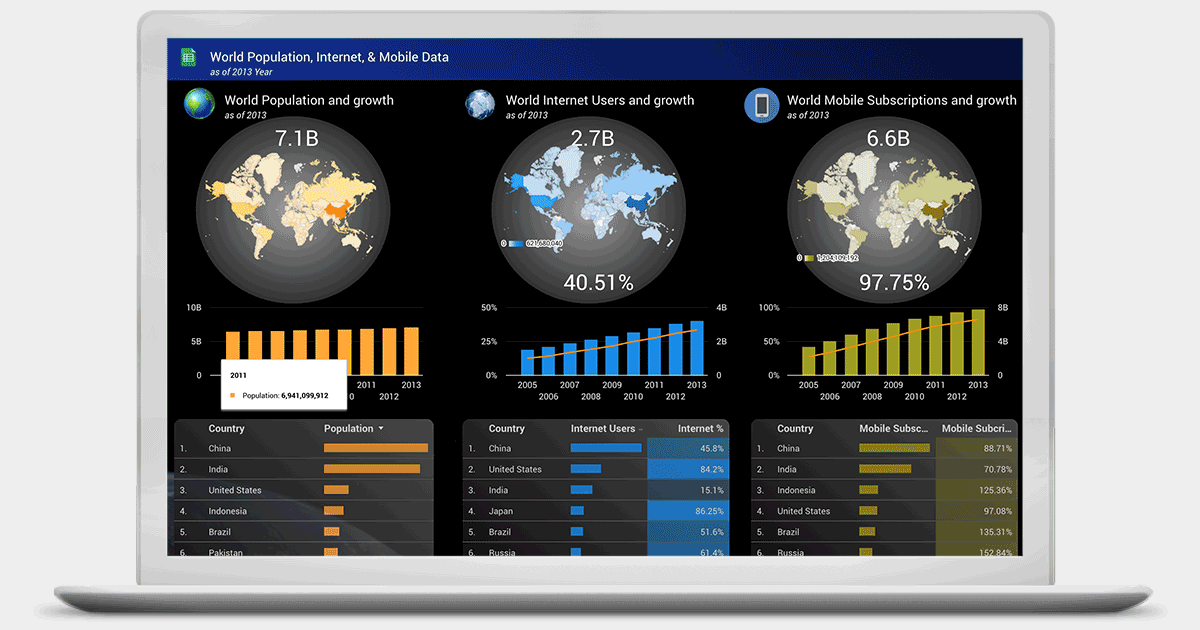Click United States 84.2% internet cell

point(688,469)
